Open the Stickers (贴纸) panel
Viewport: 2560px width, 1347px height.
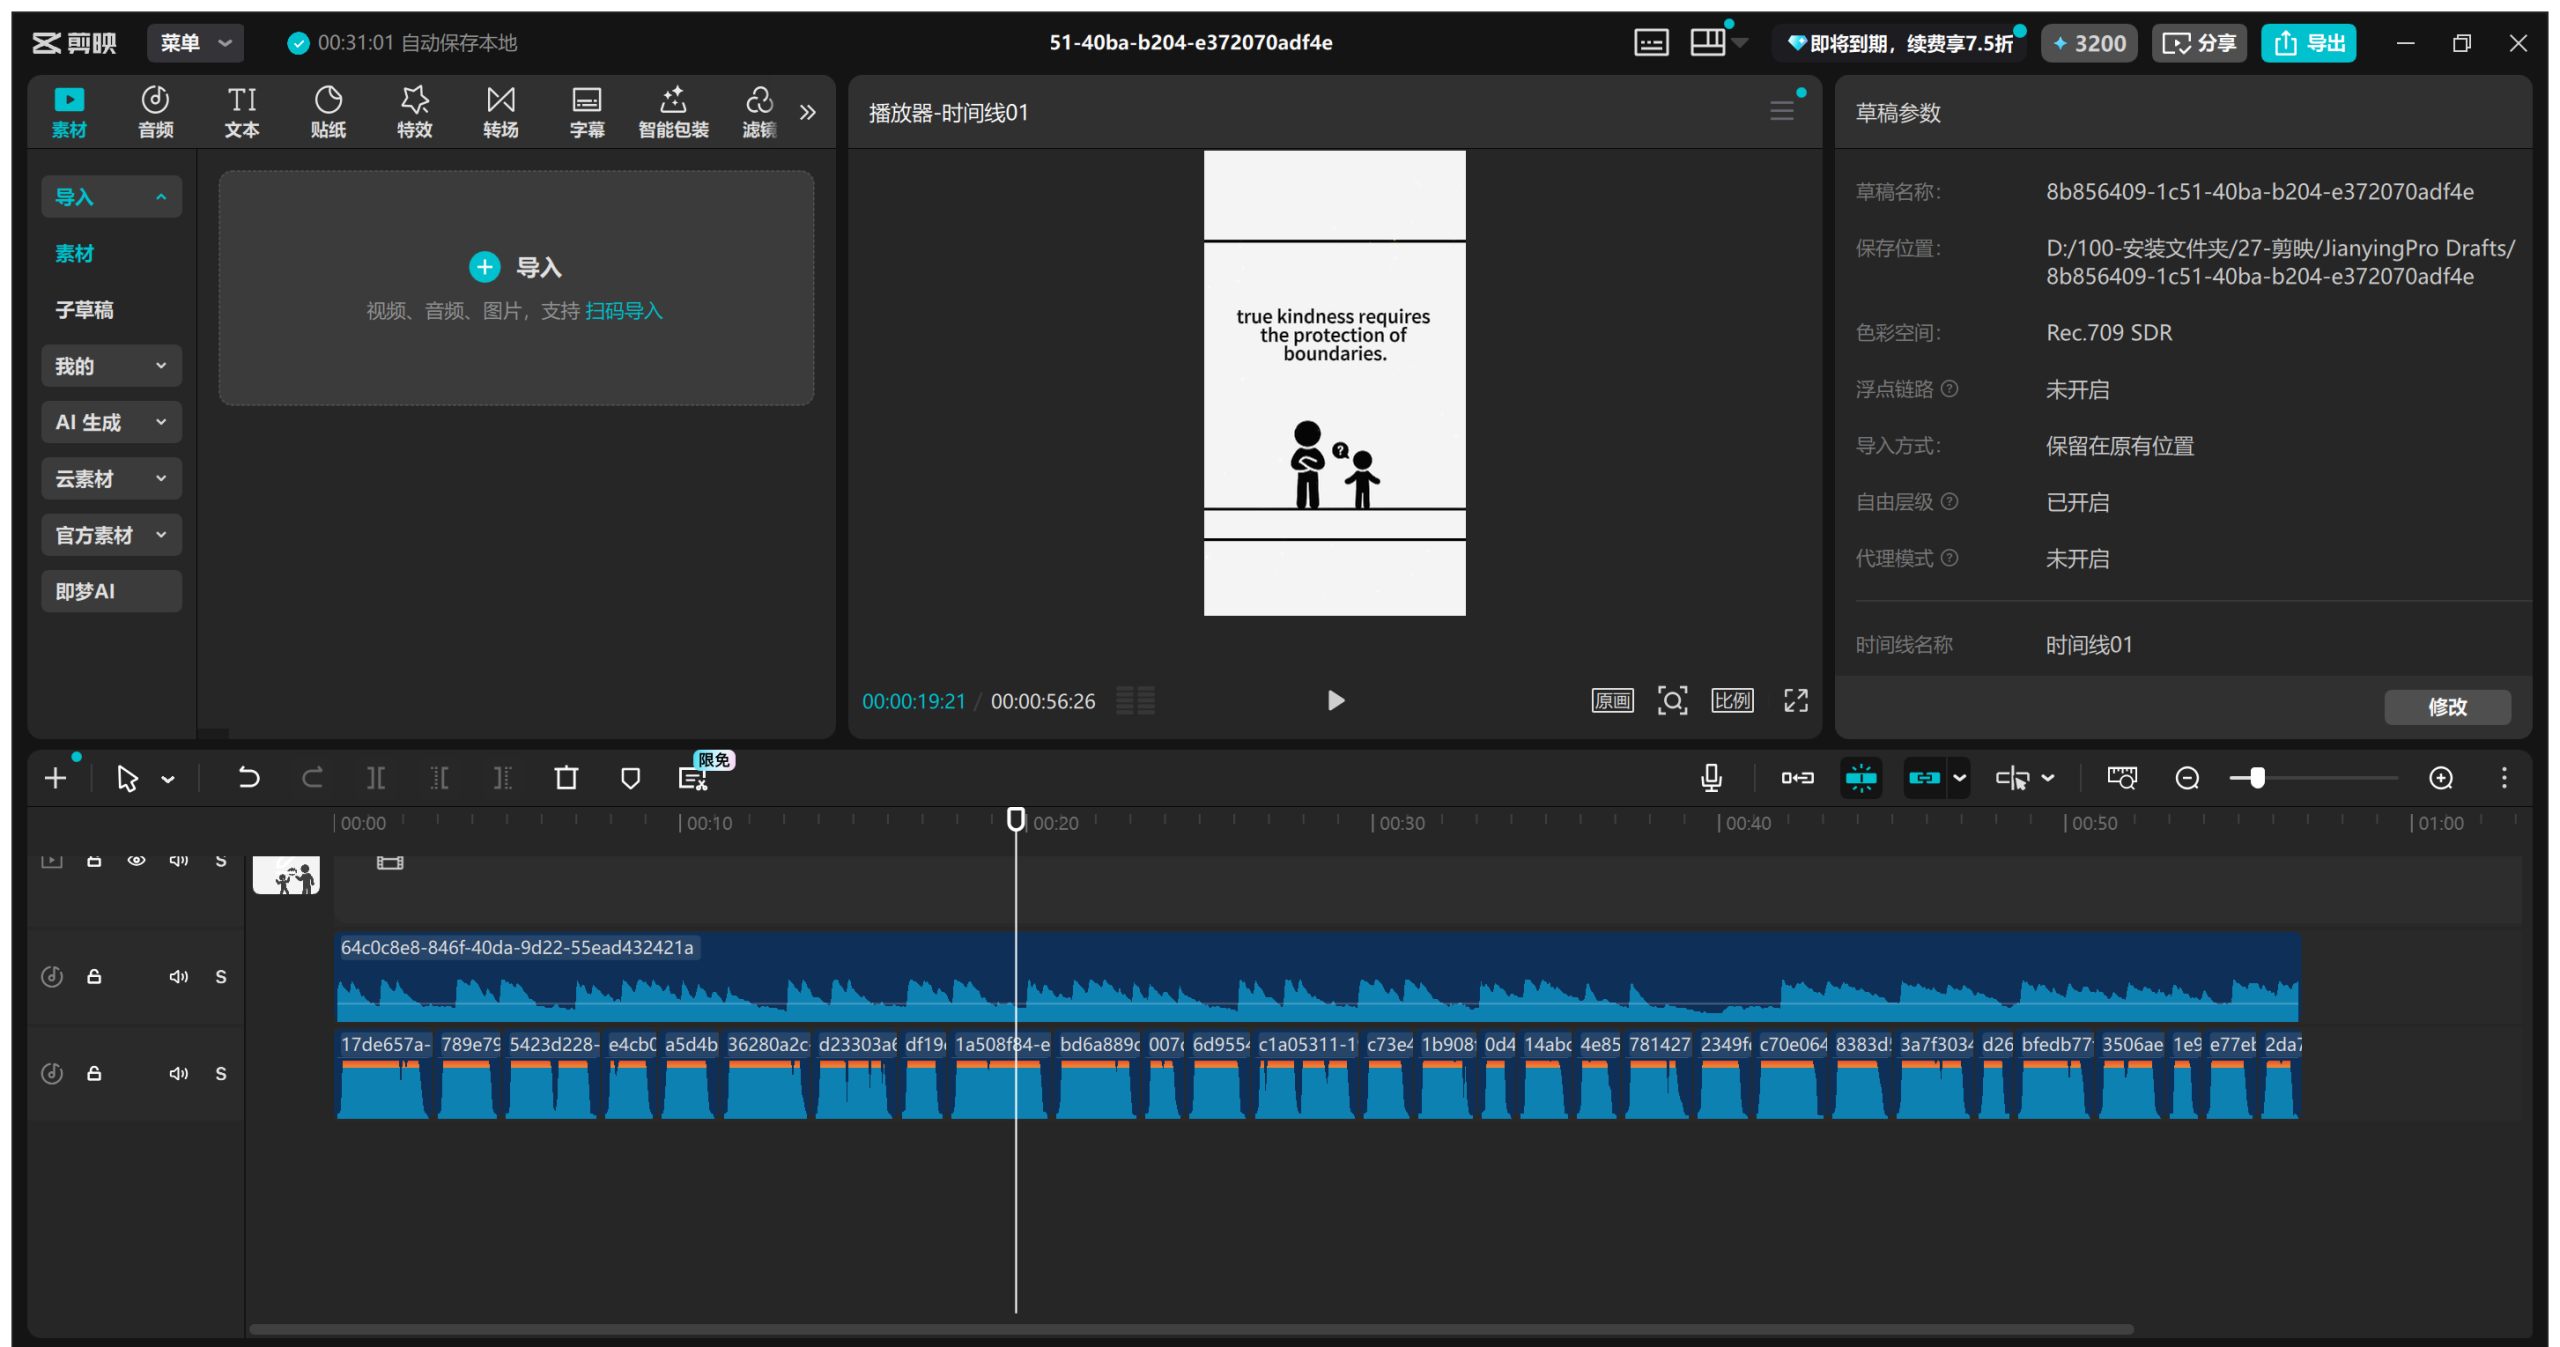(x=328, y=111)
